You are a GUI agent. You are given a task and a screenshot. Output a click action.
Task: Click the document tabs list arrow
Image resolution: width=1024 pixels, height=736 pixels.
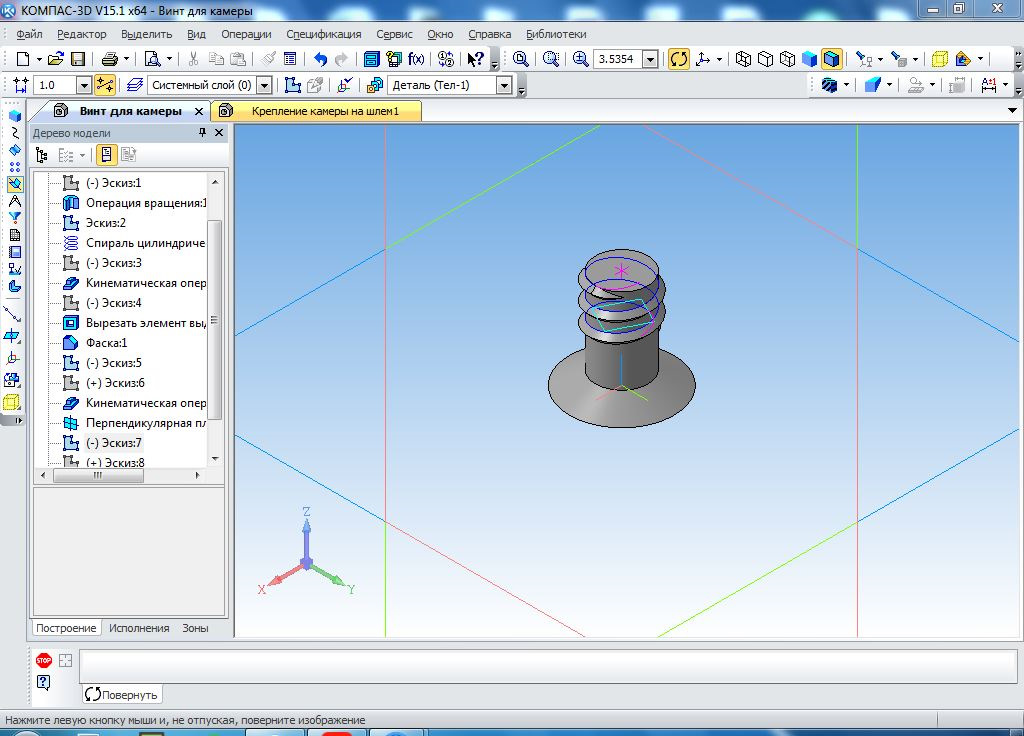click(1012, 110)
